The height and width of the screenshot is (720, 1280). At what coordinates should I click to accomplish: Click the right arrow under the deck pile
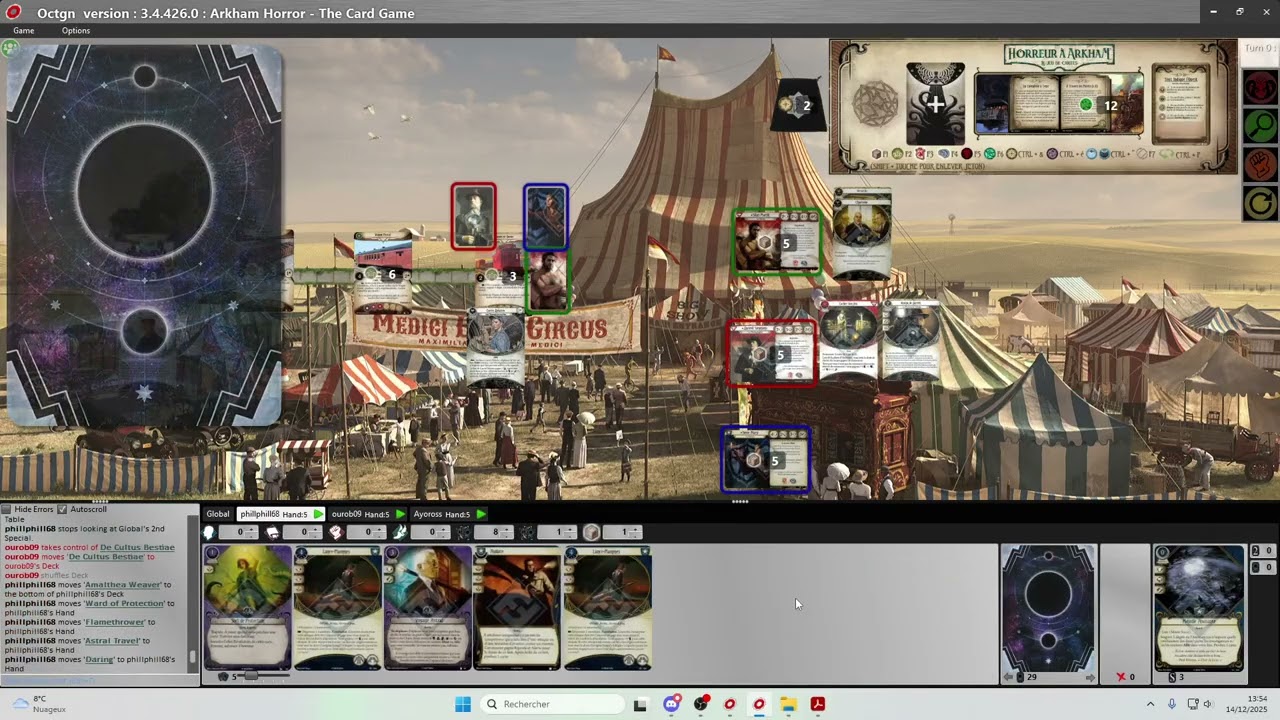[1090, 677]
